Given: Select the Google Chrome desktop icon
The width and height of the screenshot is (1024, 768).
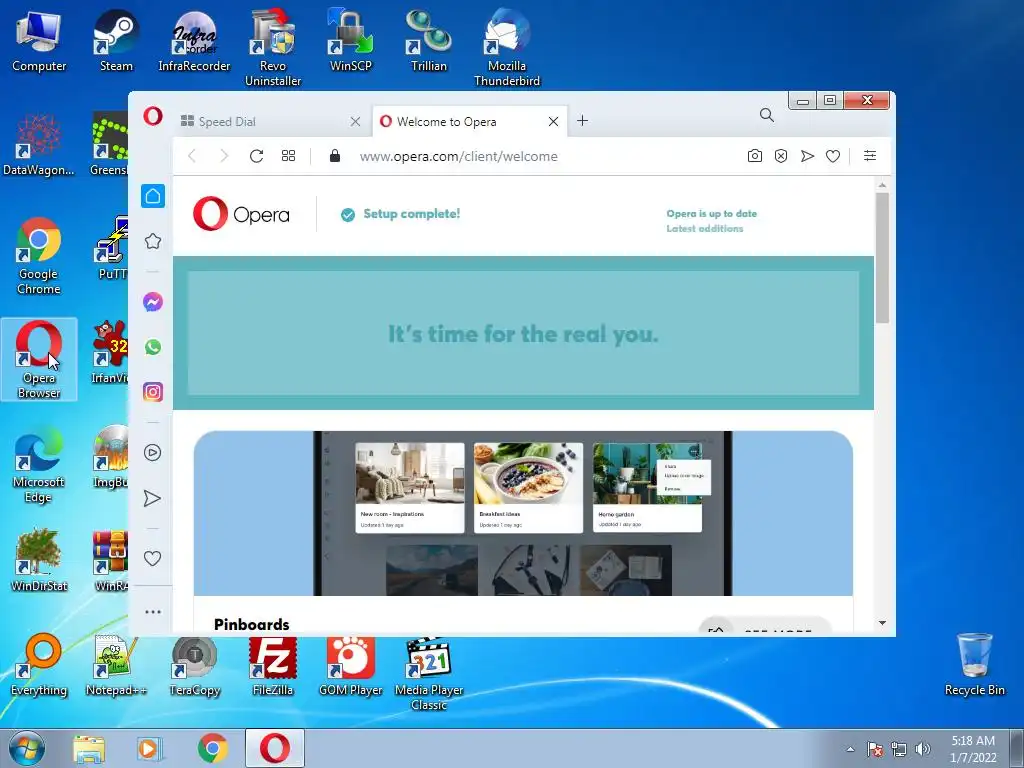Looking at the screenshot, I should 39,256.
